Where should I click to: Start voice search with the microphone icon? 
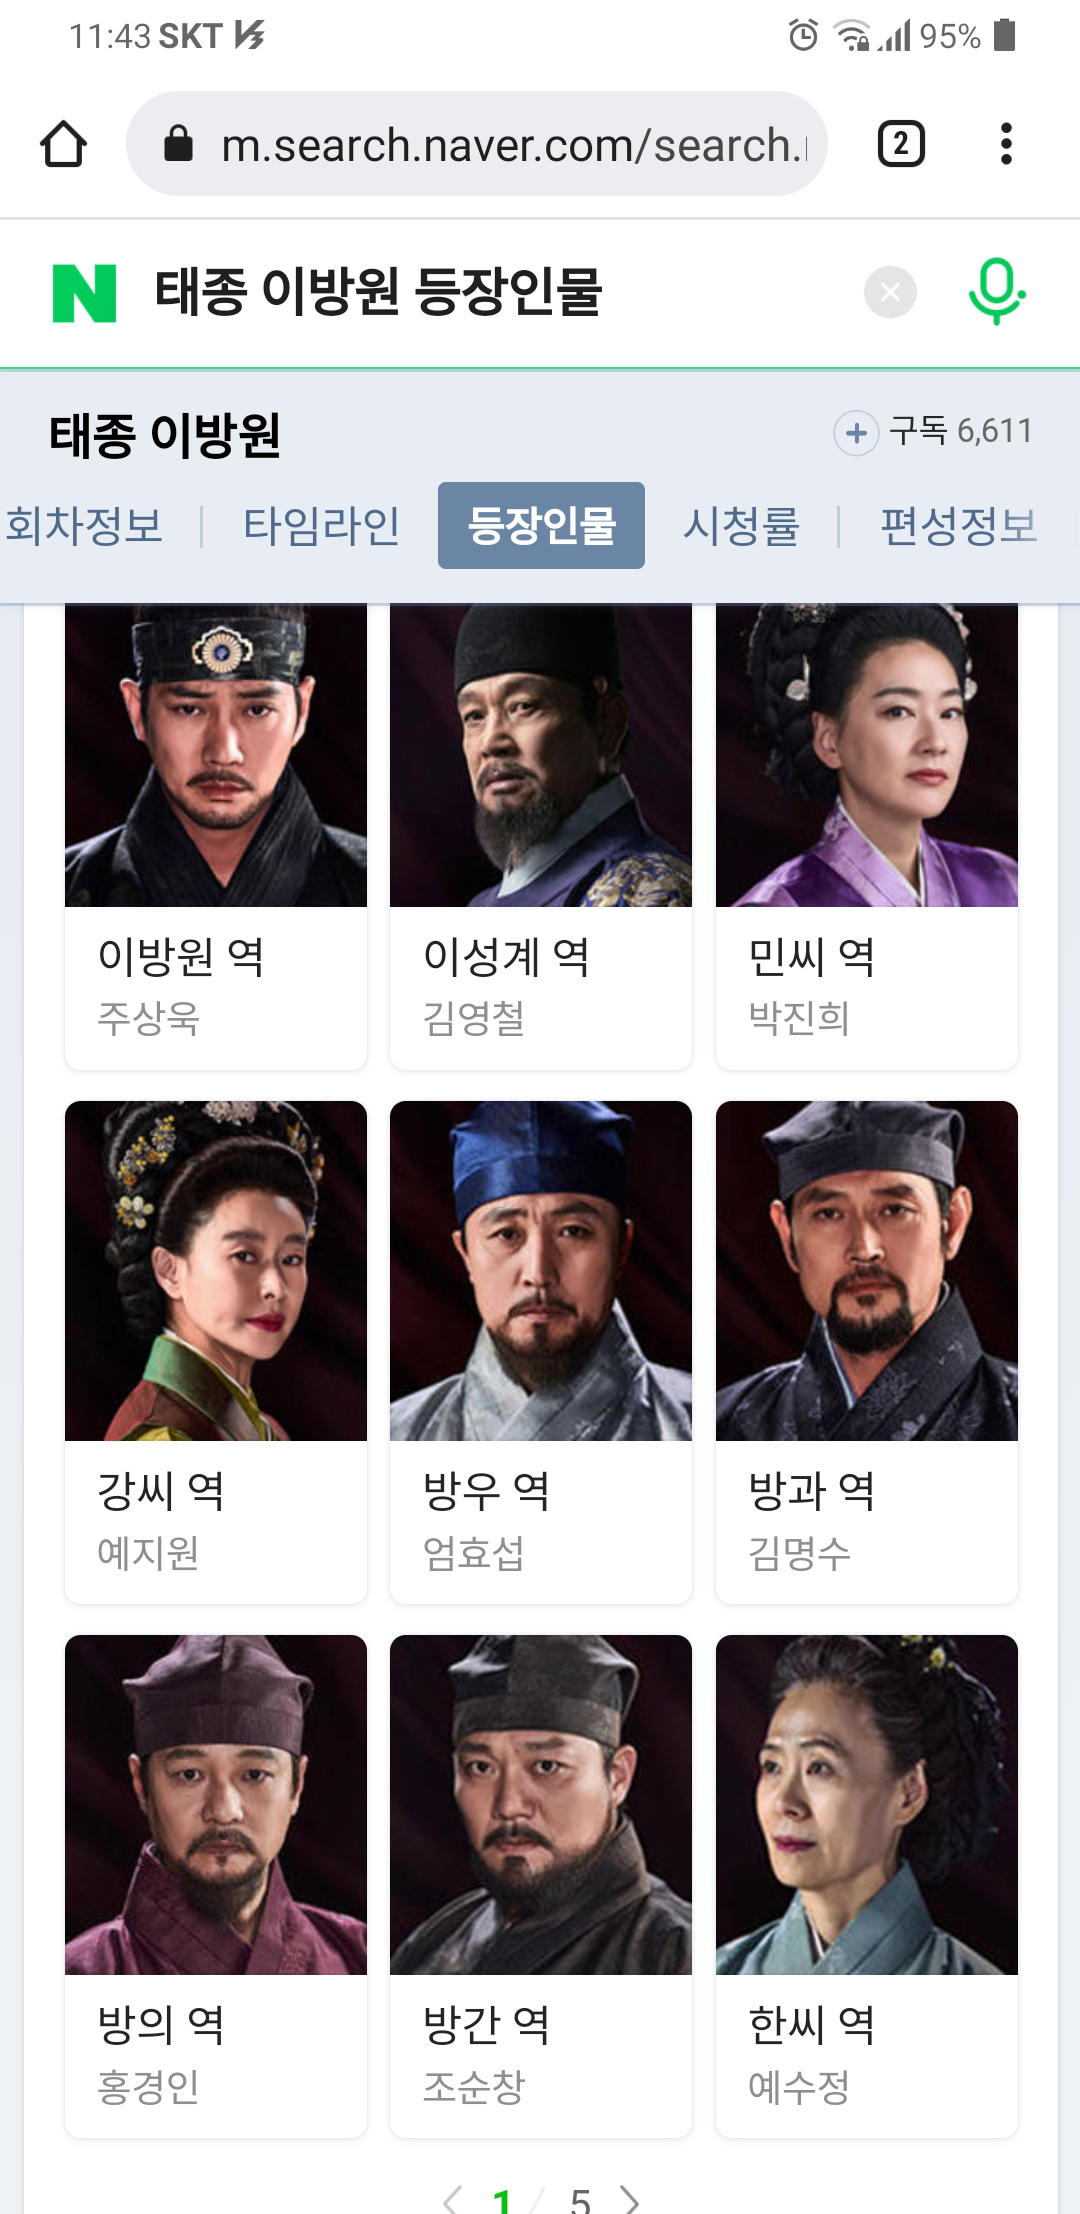996,292
